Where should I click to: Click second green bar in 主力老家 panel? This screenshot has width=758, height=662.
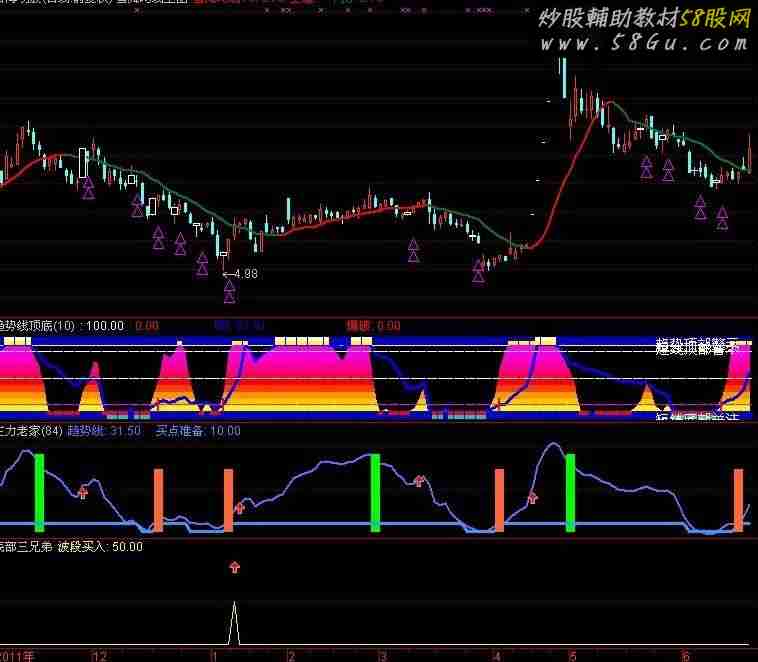[x=376, y=492]
